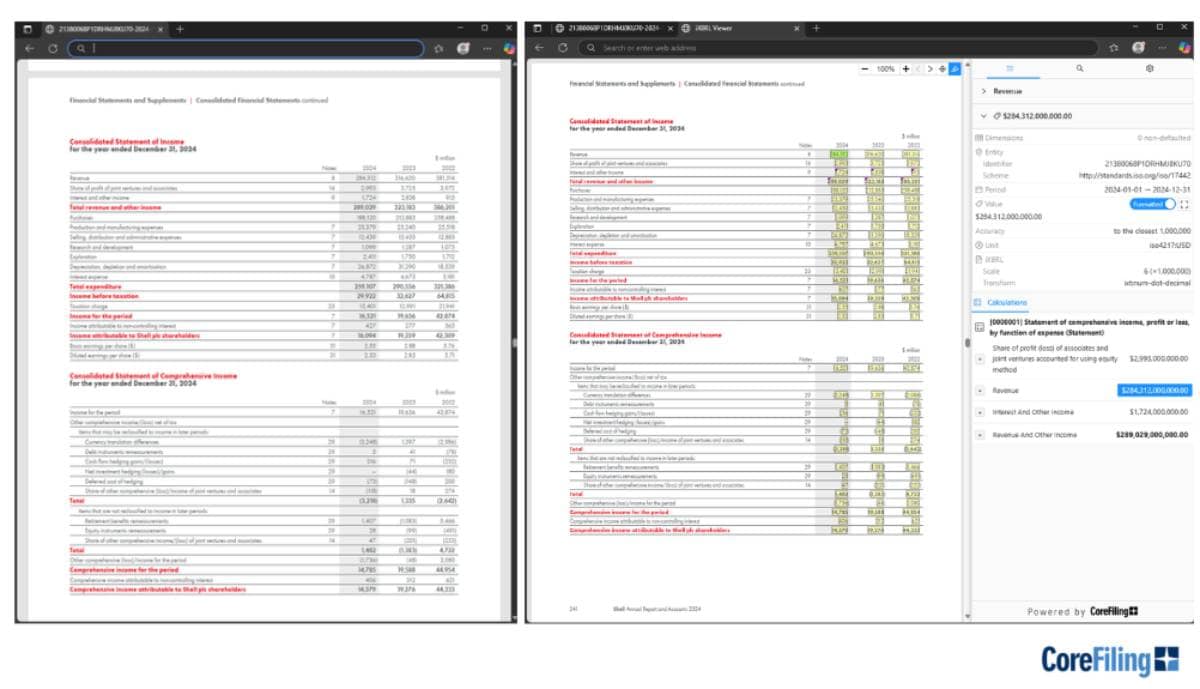Click the blue highlight facts icon
The image size is (1200, 689).
click(955, 69)
